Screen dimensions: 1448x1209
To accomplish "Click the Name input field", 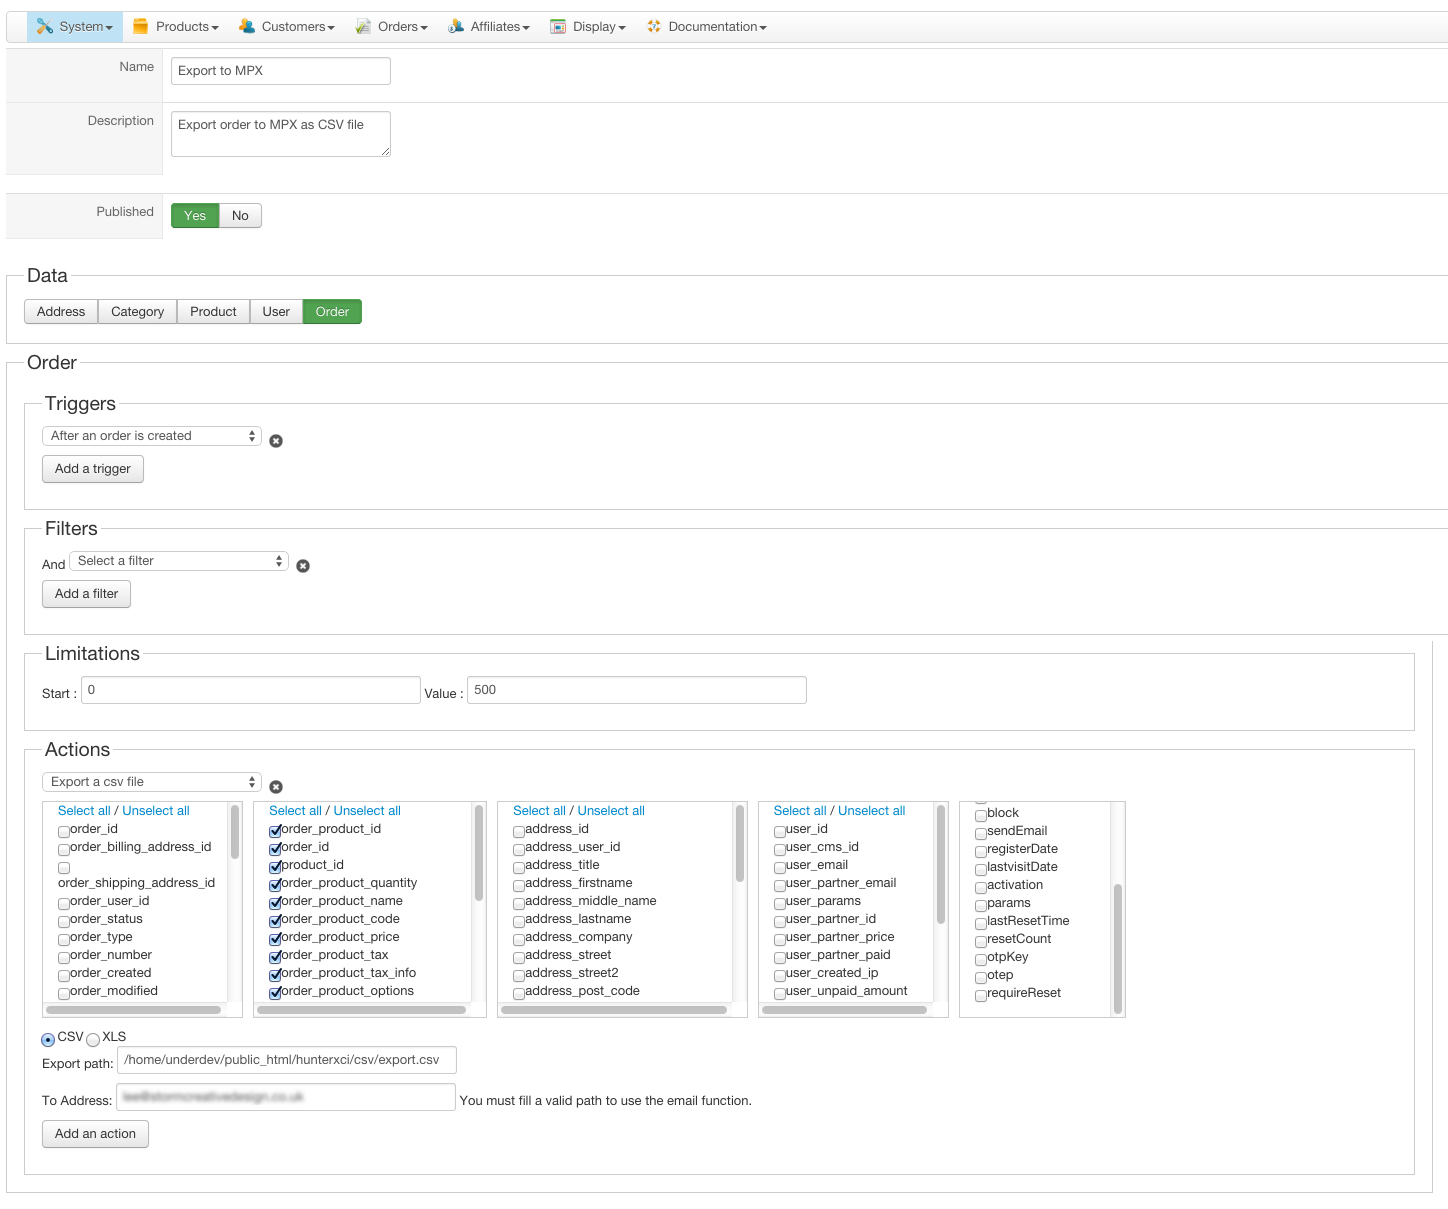I will [x=281, y=71].
